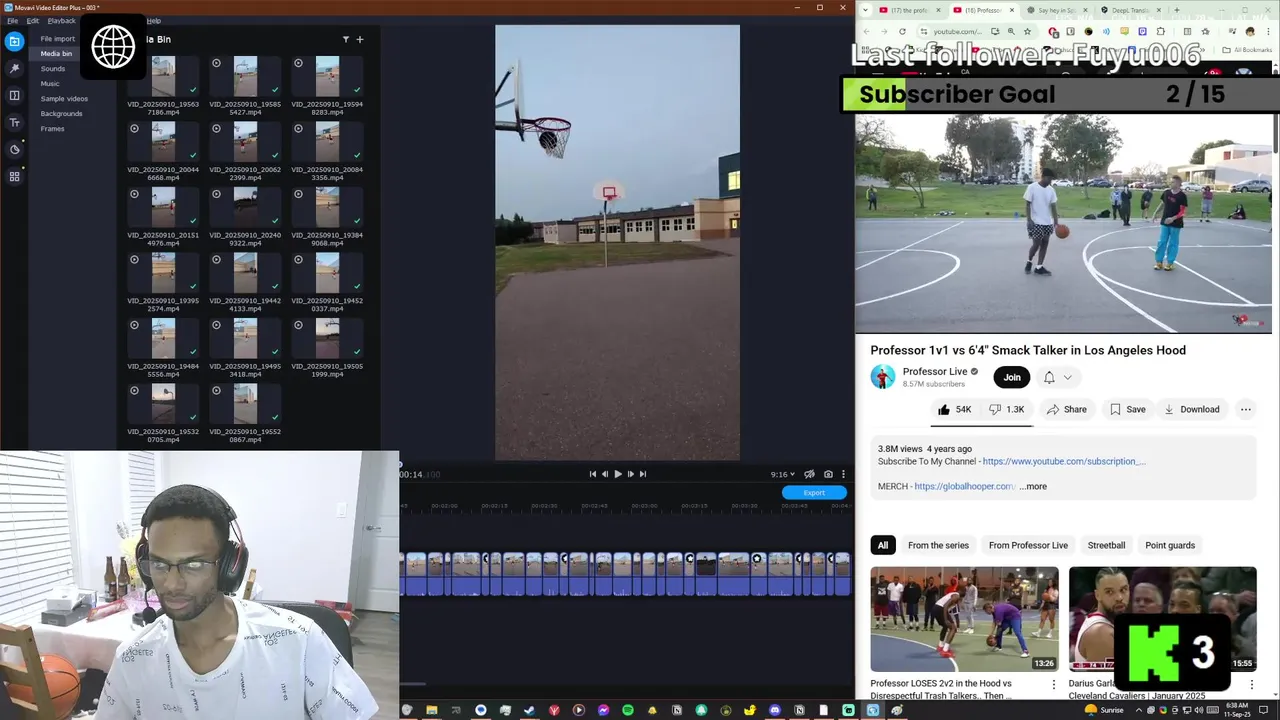Add files with the Media Bin plus icon
The width and height of the screenshot is (1280, 720).
tap(360, 39)
